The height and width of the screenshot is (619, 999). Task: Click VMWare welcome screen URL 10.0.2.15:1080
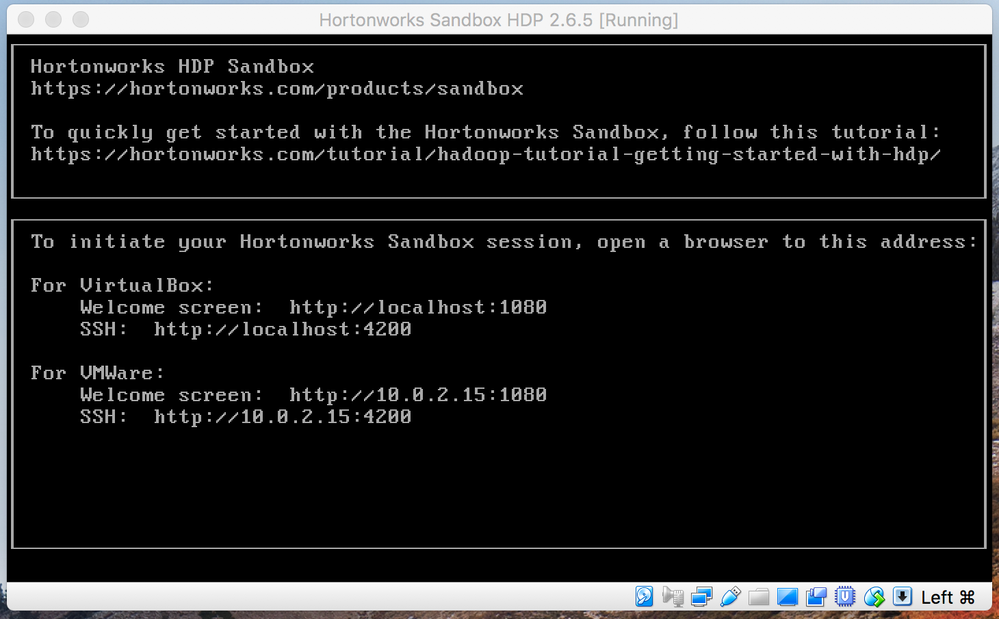[x=418, y=395]
